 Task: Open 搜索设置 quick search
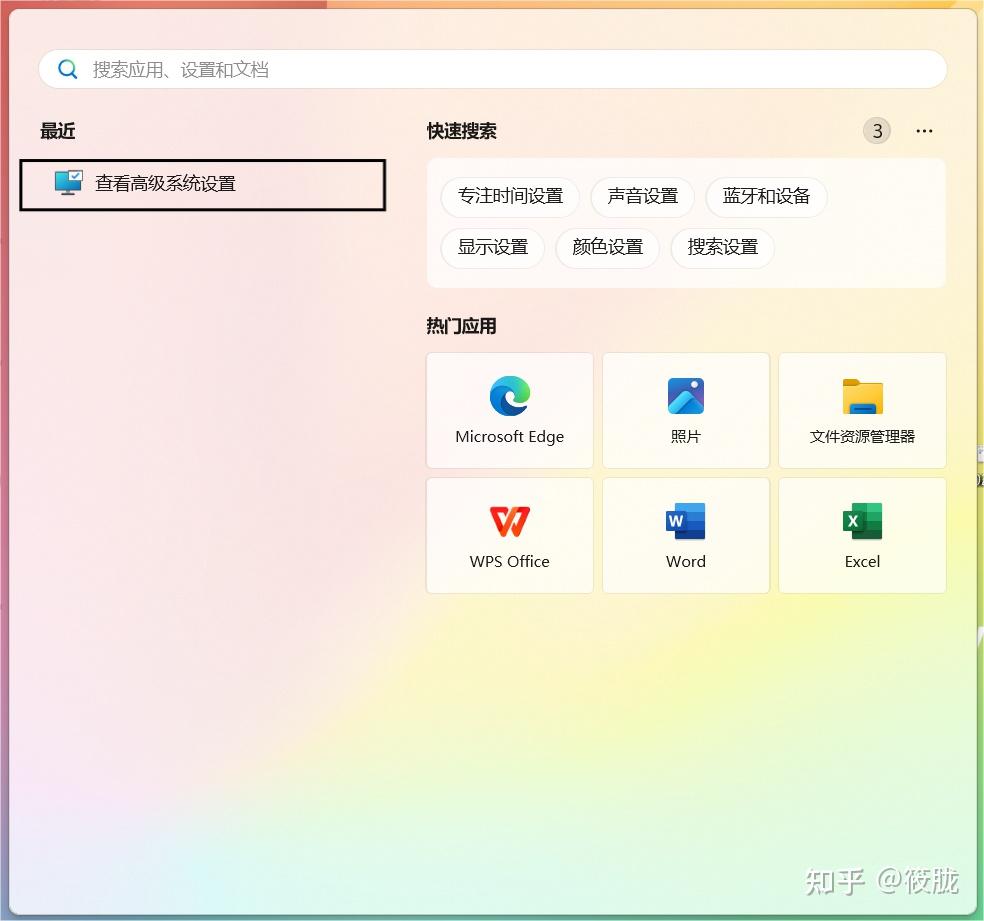coord(722,247)
